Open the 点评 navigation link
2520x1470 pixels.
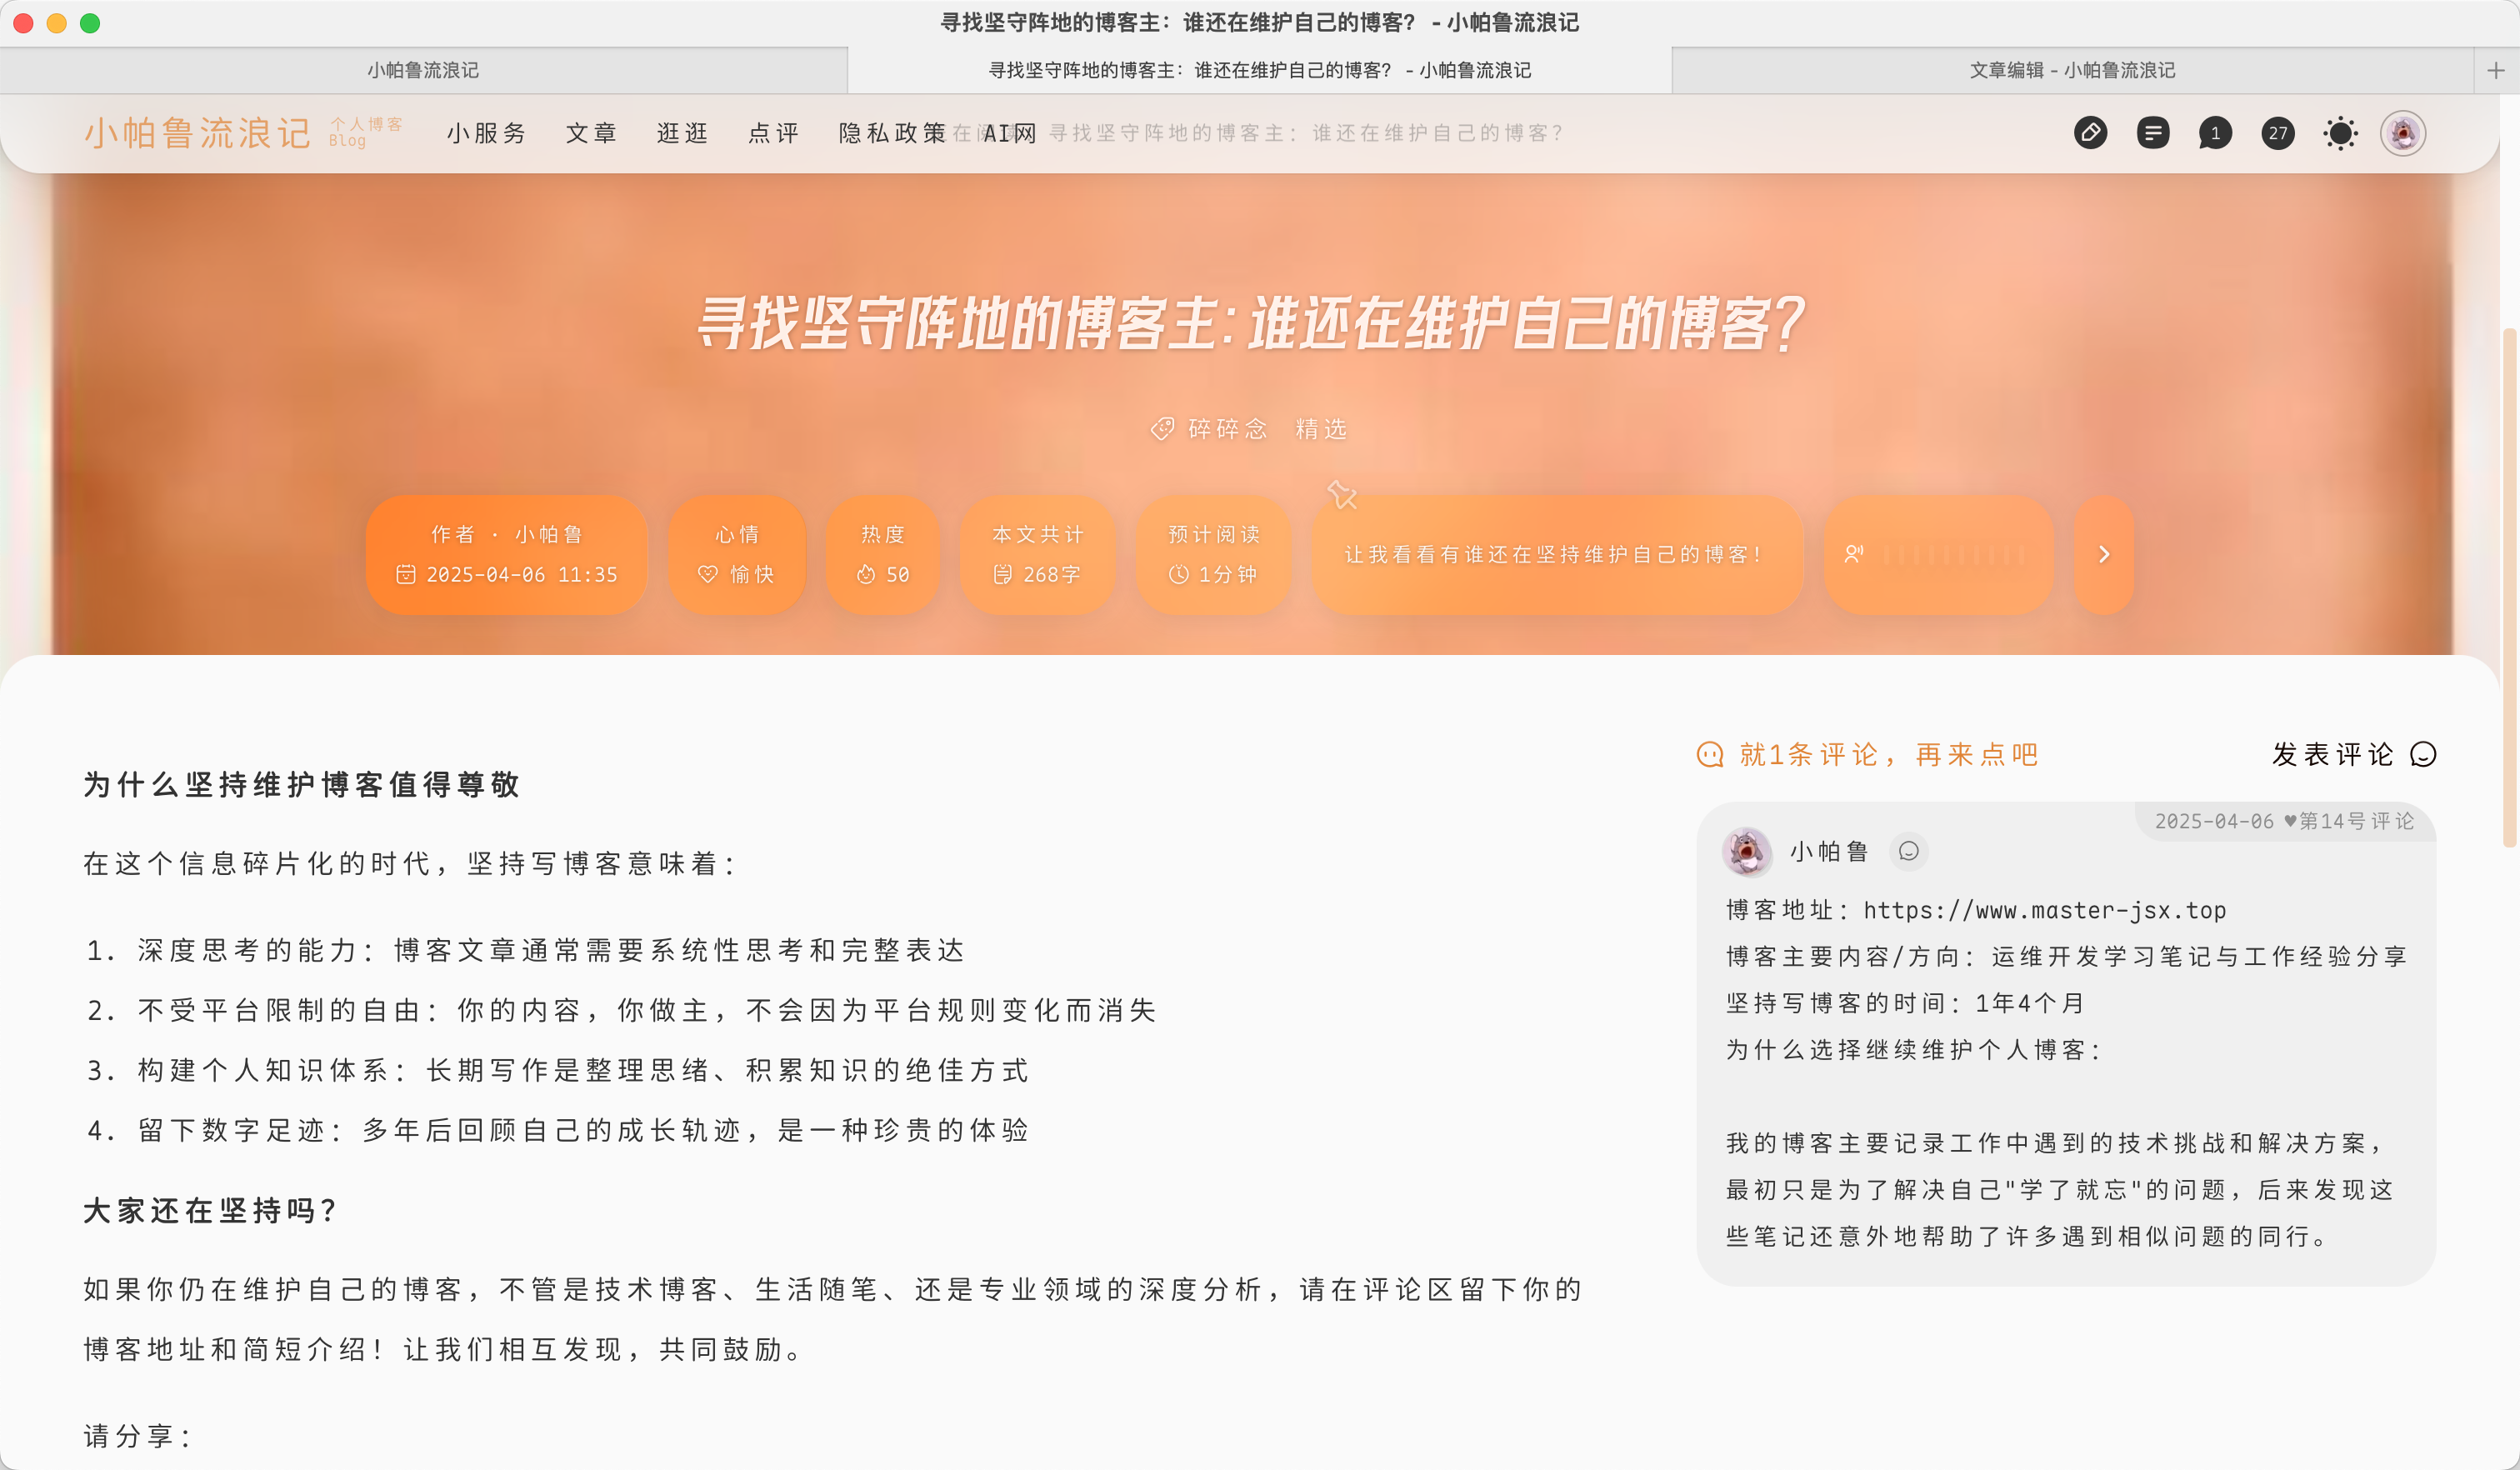coord(773,133)
